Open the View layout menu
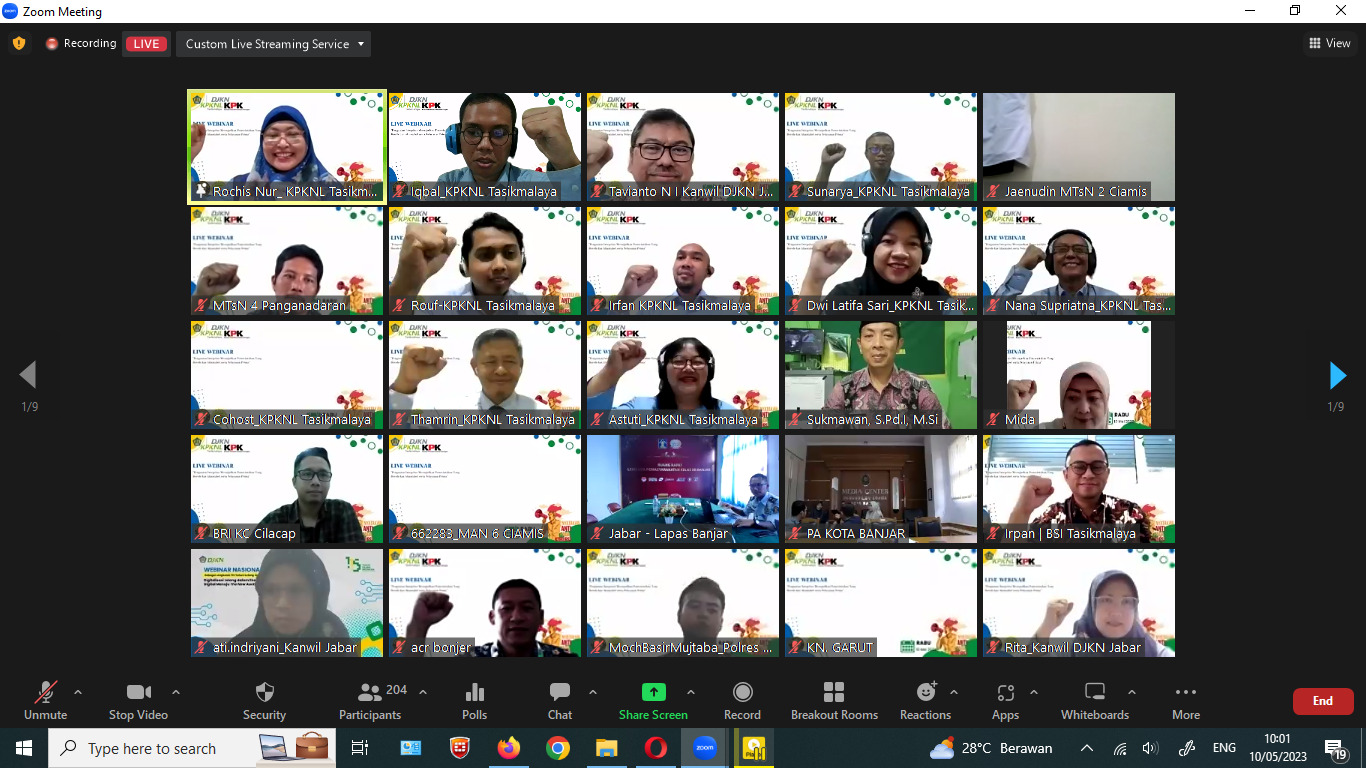 [1330, 43]
